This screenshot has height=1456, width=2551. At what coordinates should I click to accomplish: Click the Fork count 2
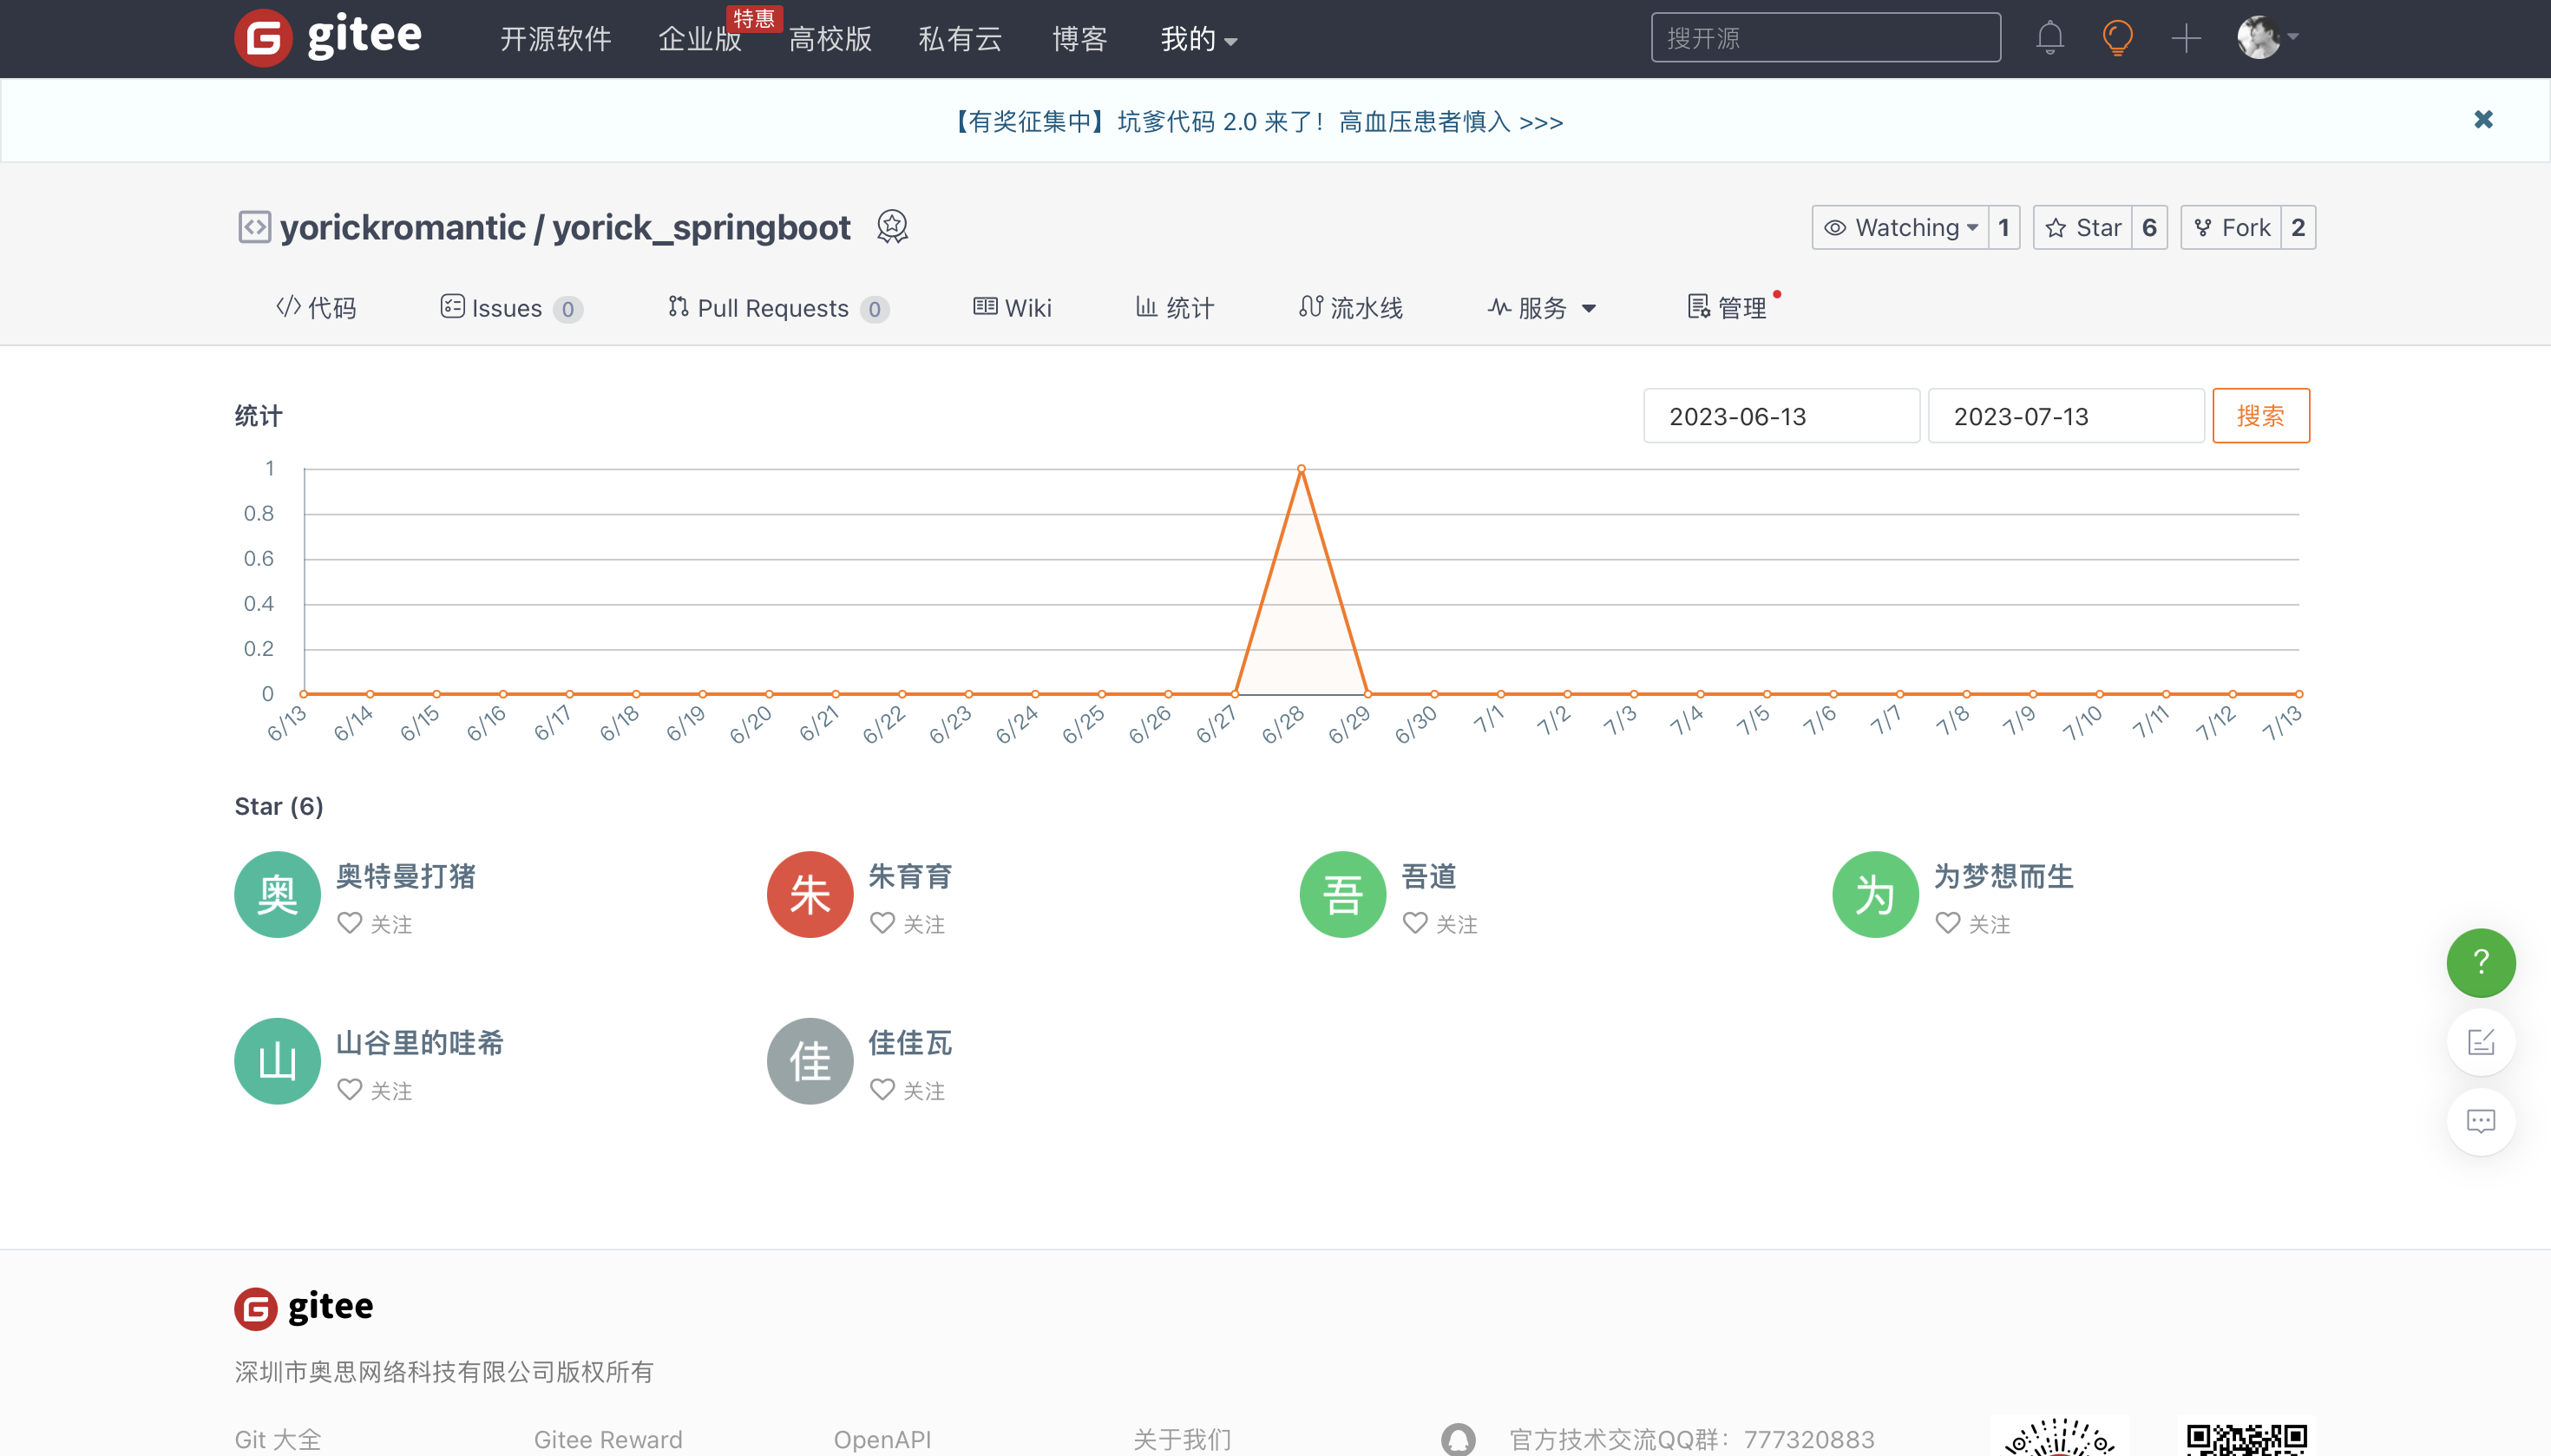[x=2298, y=228]
